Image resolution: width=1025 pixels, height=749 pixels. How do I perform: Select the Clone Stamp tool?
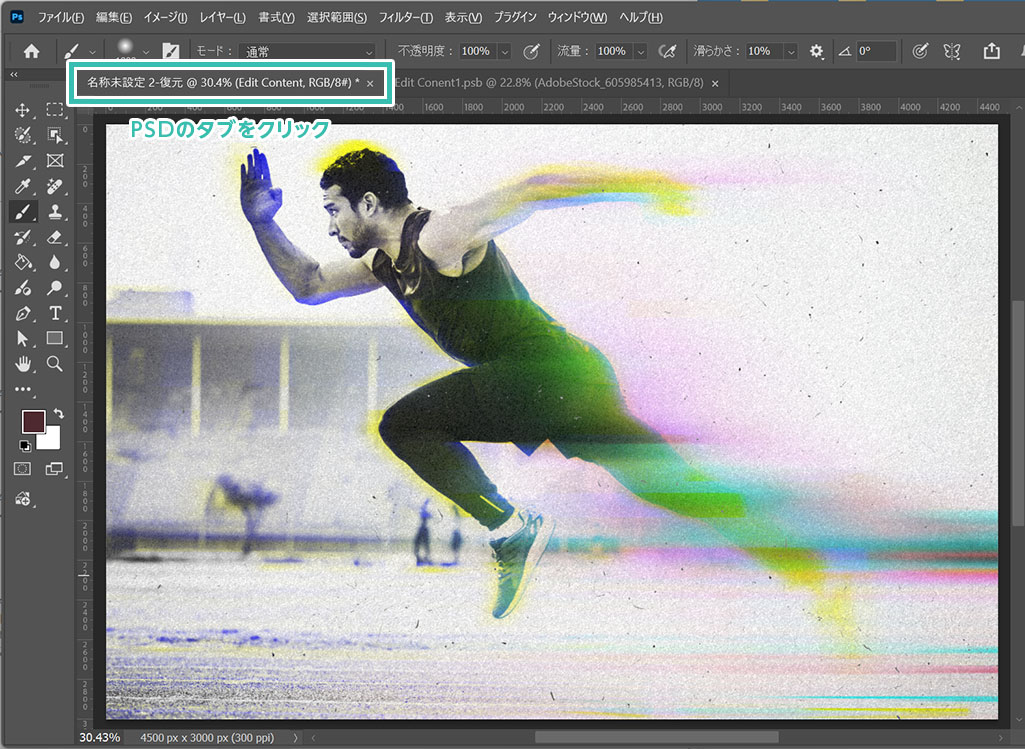pyautogui.click(x=55, y=211)
